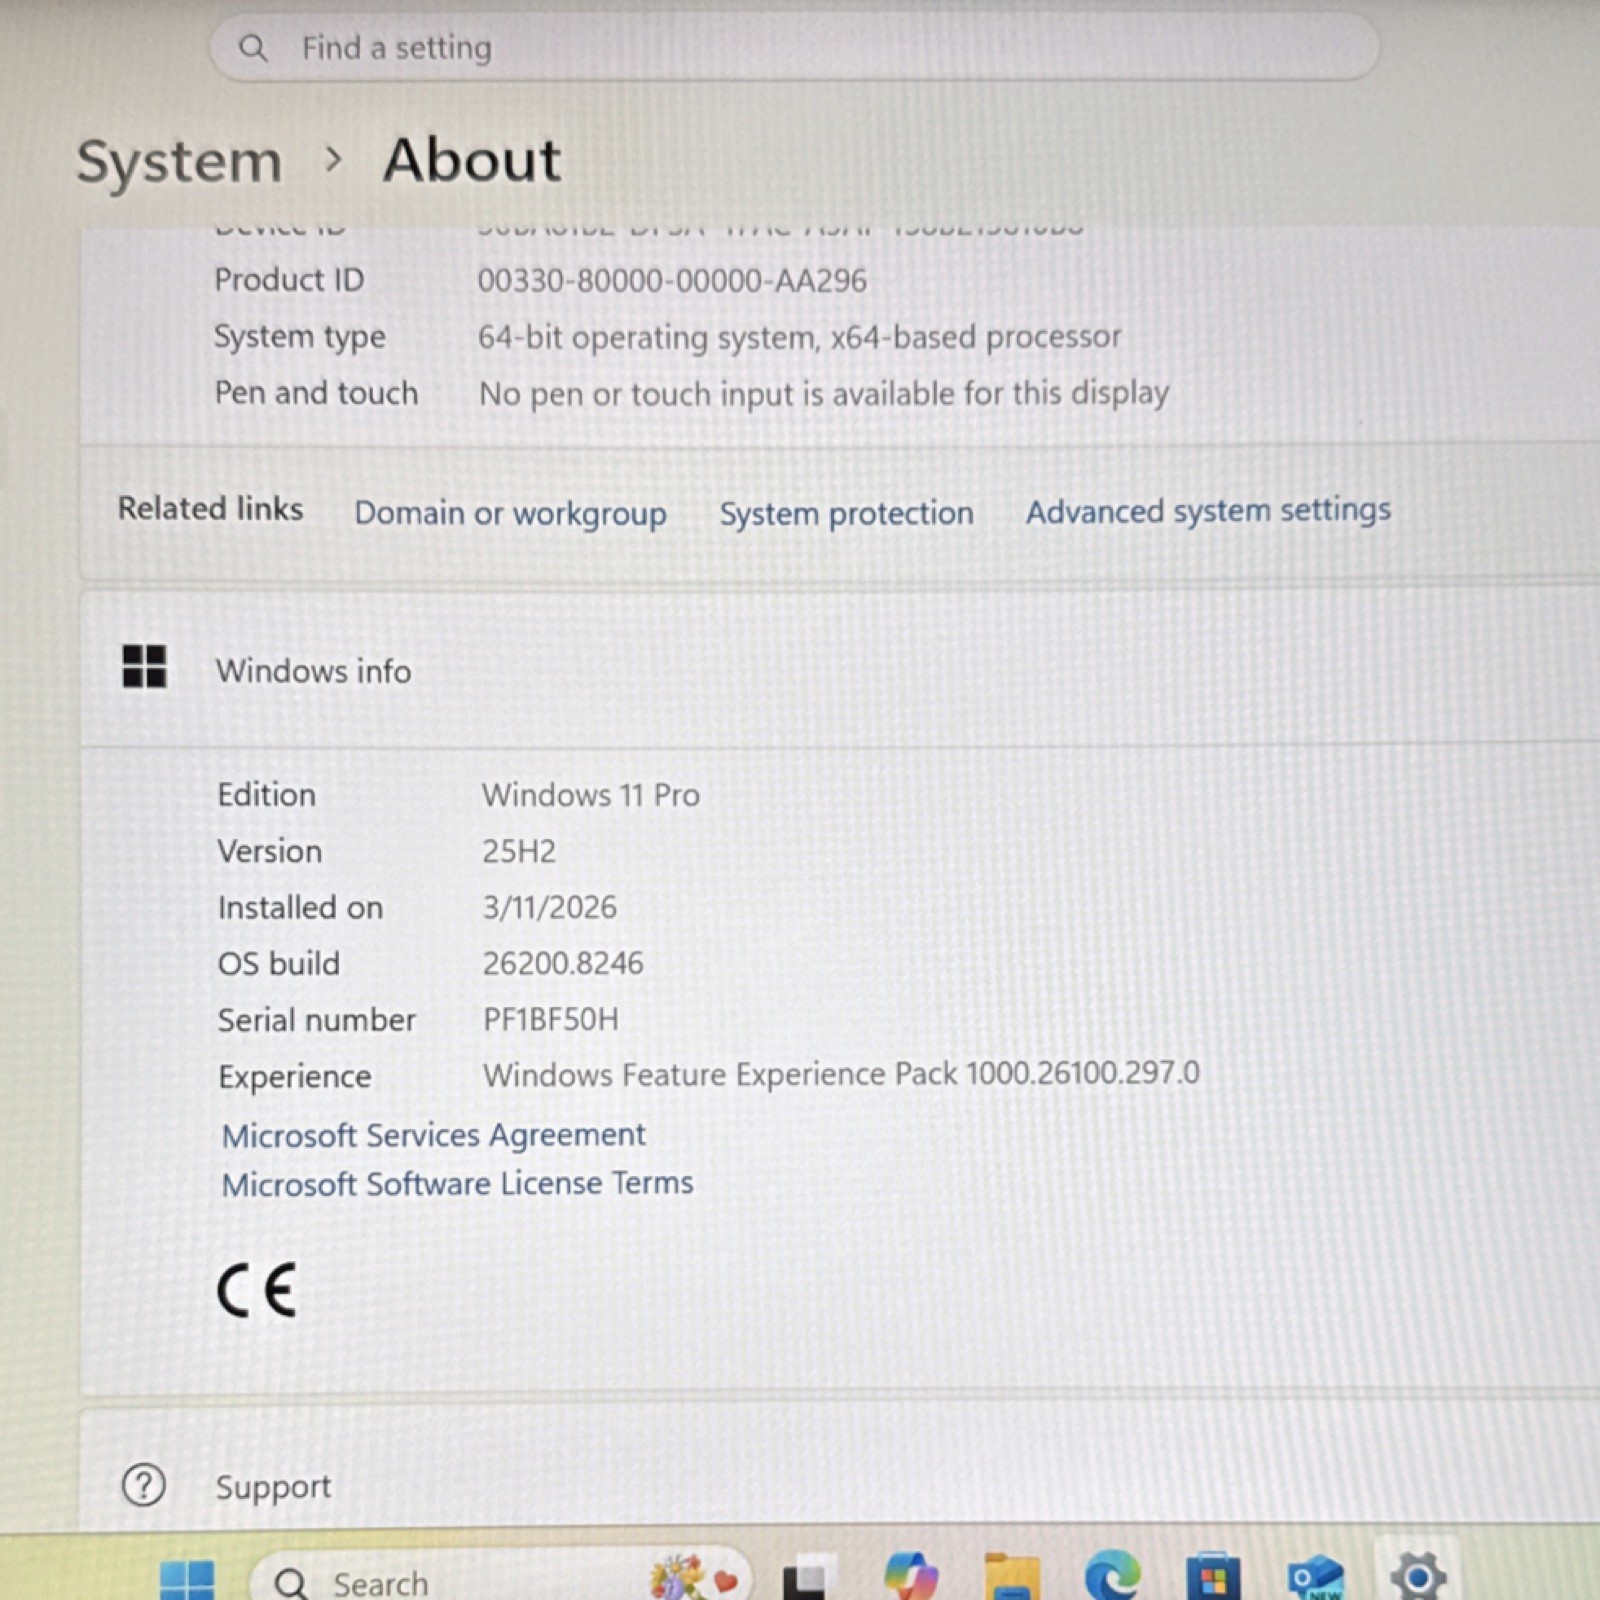Image resolution: width=1600 pixels, height=1600 pixels.
Task: Click the taskbar search magnifier icon
Action: [x=291, y=1584]
